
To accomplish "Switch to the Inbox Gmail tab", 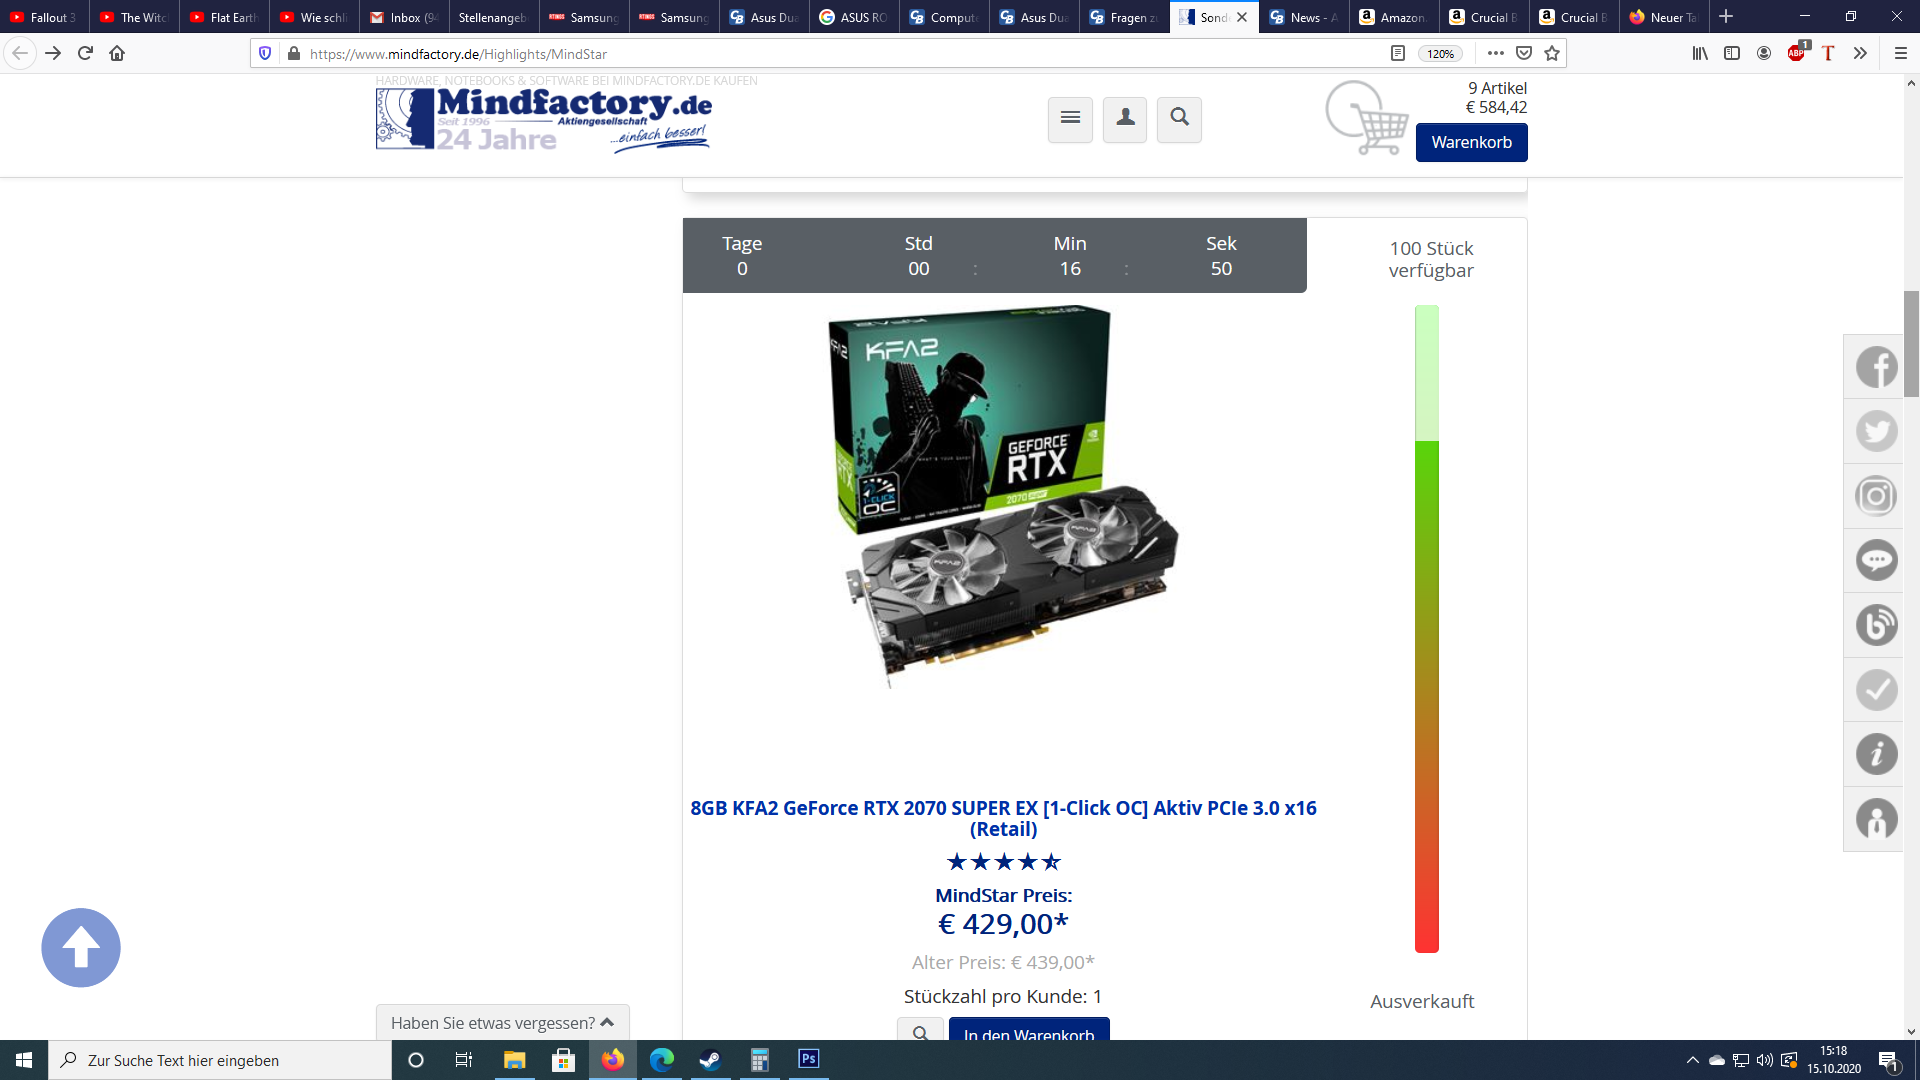I will 404,17.
